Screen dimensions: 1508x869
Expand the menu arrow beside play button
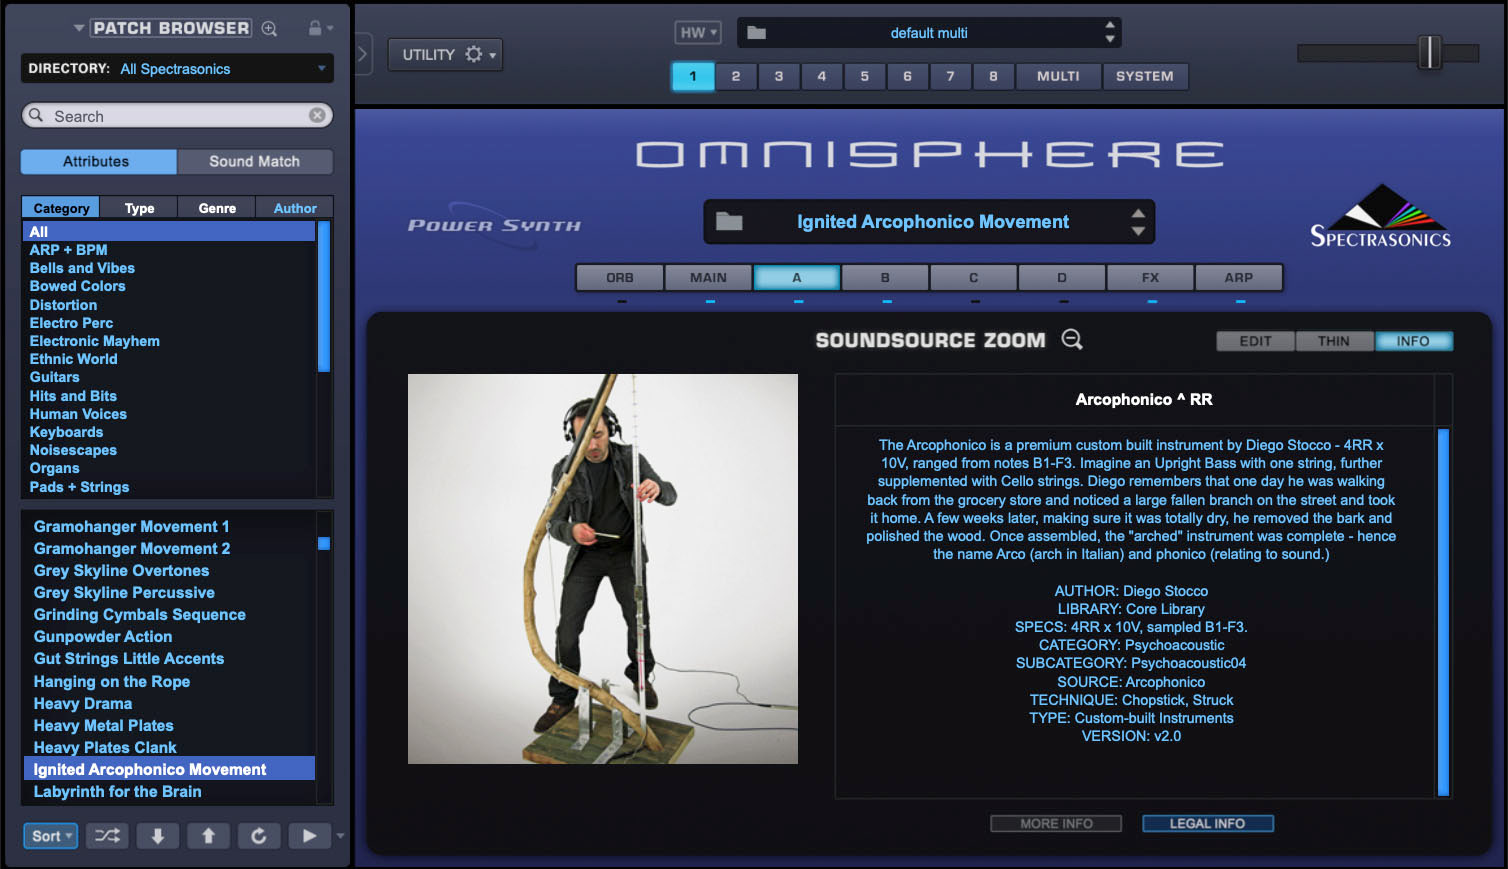click(x=340, y=836)
